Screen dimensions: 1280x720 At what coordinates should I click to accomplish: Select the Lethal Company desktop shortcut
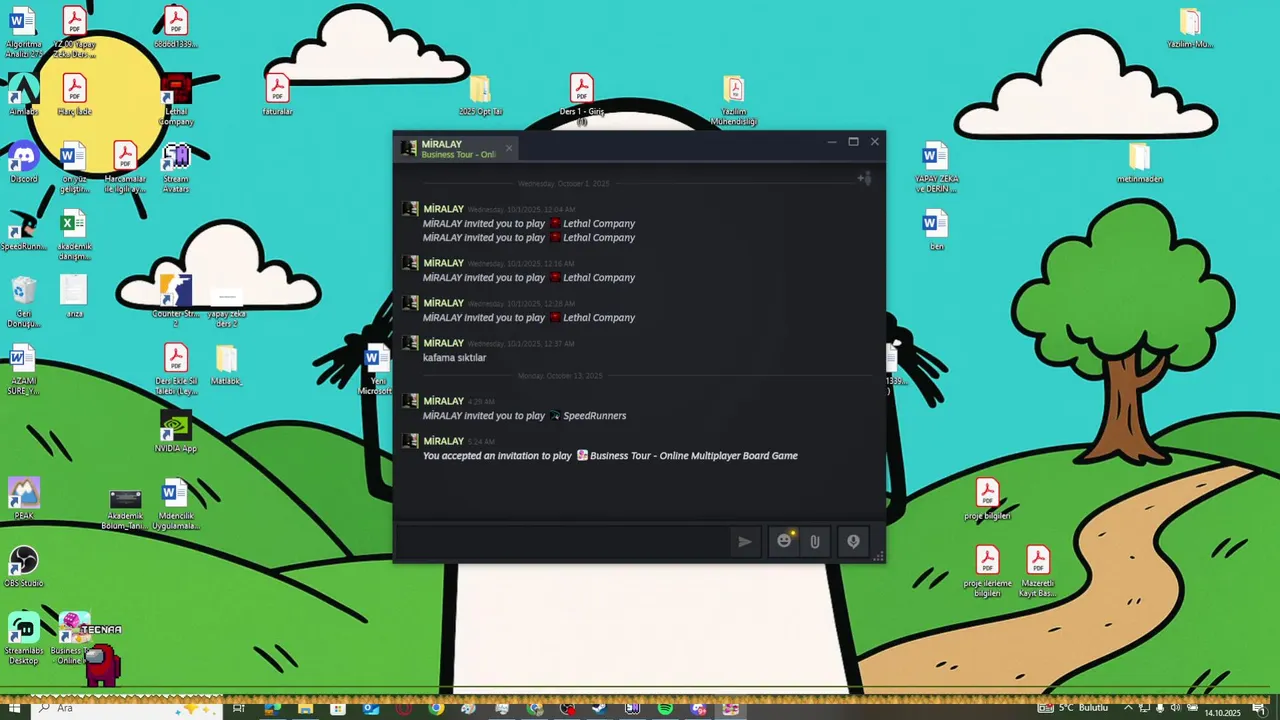click(176, 100)
